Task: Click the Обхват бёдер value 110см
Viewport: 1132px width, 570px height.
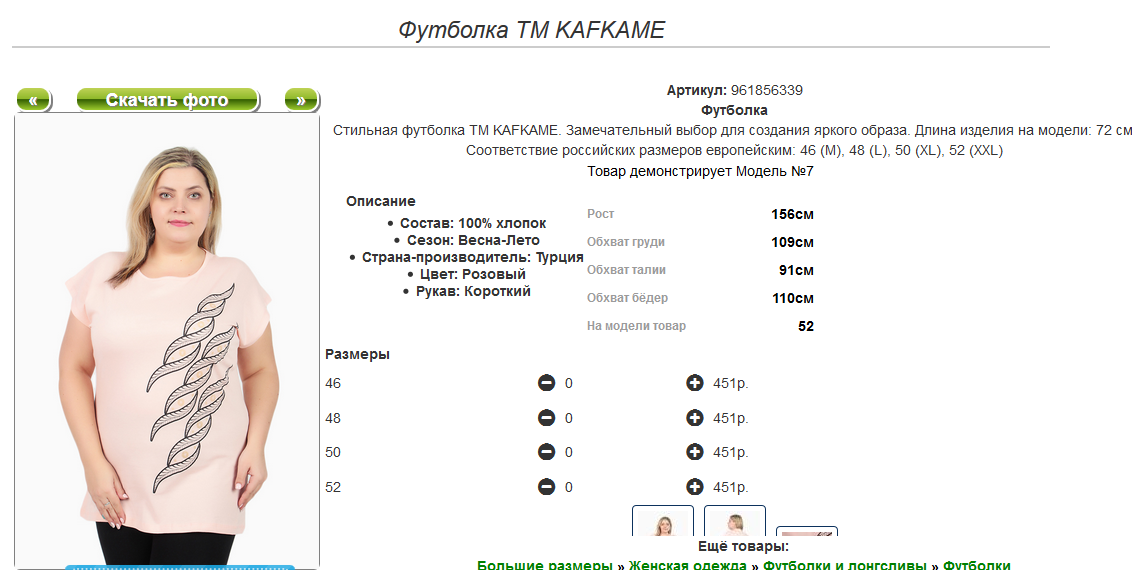Action: coord(793,298)
